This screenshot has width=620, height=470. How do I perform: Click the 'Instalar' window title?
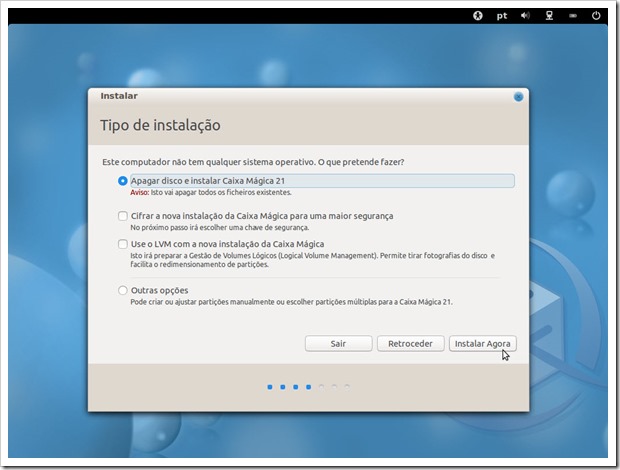(119, 96)
